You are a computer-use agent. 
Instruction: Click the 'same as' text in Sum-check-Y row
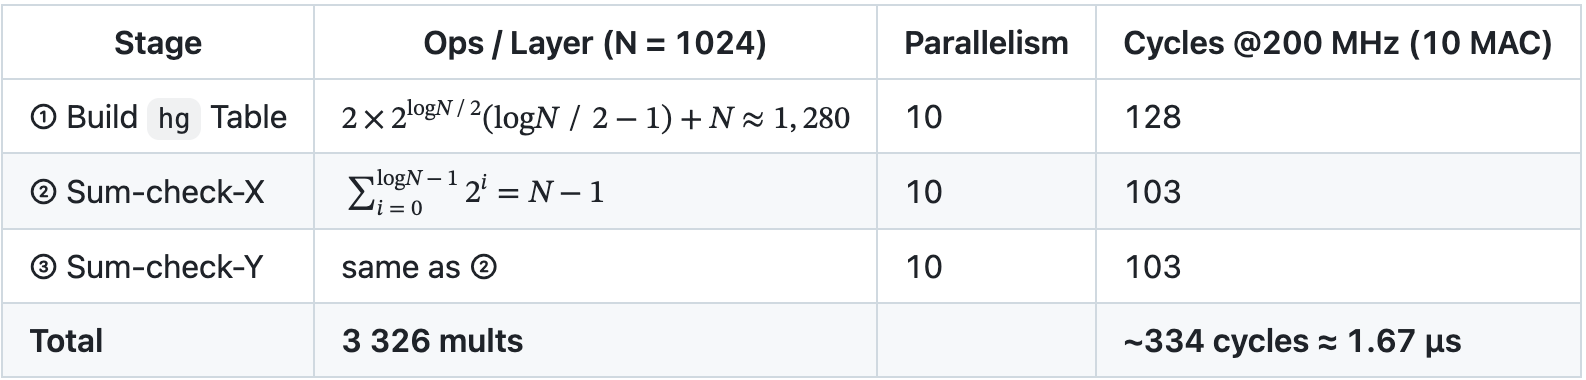point(401,267)
